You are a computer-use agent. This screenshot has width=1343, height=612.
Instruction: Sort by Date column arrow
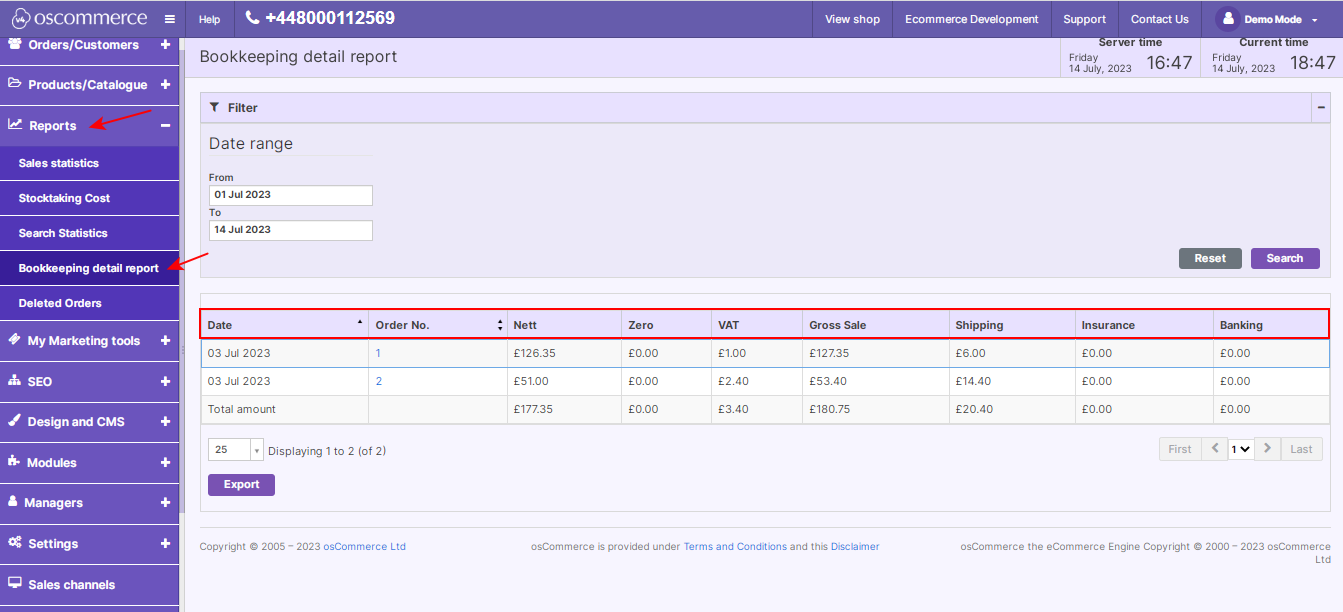coord(360,322)
